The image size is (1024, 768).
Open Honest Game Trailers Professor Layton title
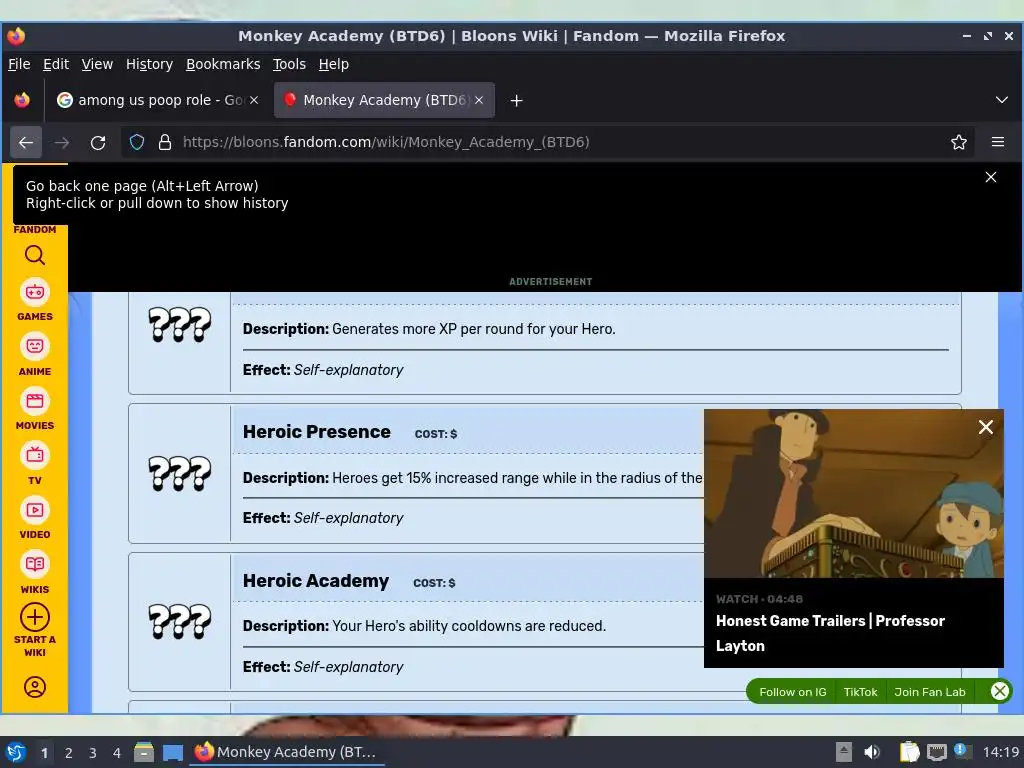830,633
